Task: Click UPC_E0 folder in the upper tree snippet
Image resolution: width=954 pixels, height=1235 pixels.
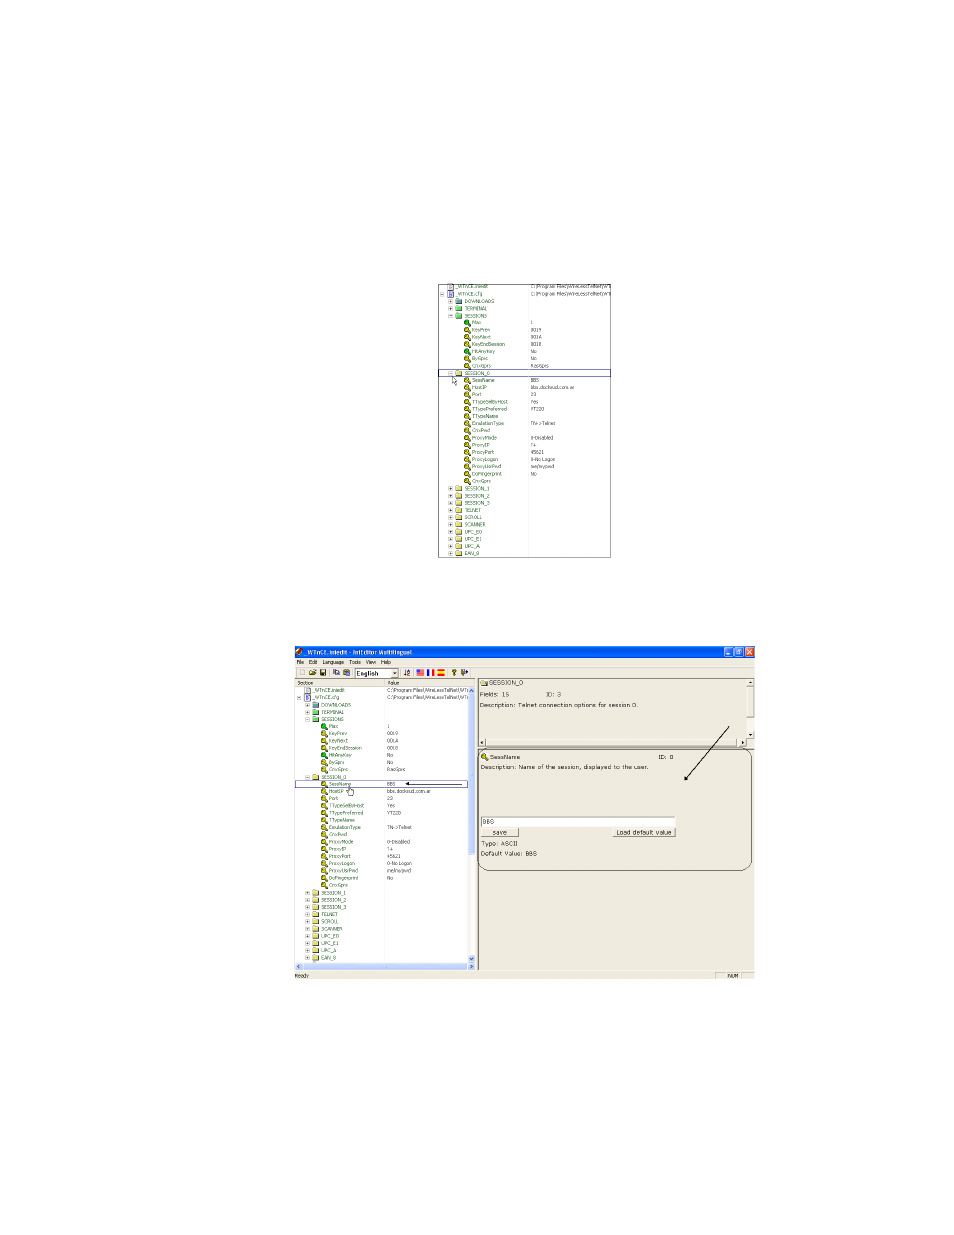Action: point(468,532)
